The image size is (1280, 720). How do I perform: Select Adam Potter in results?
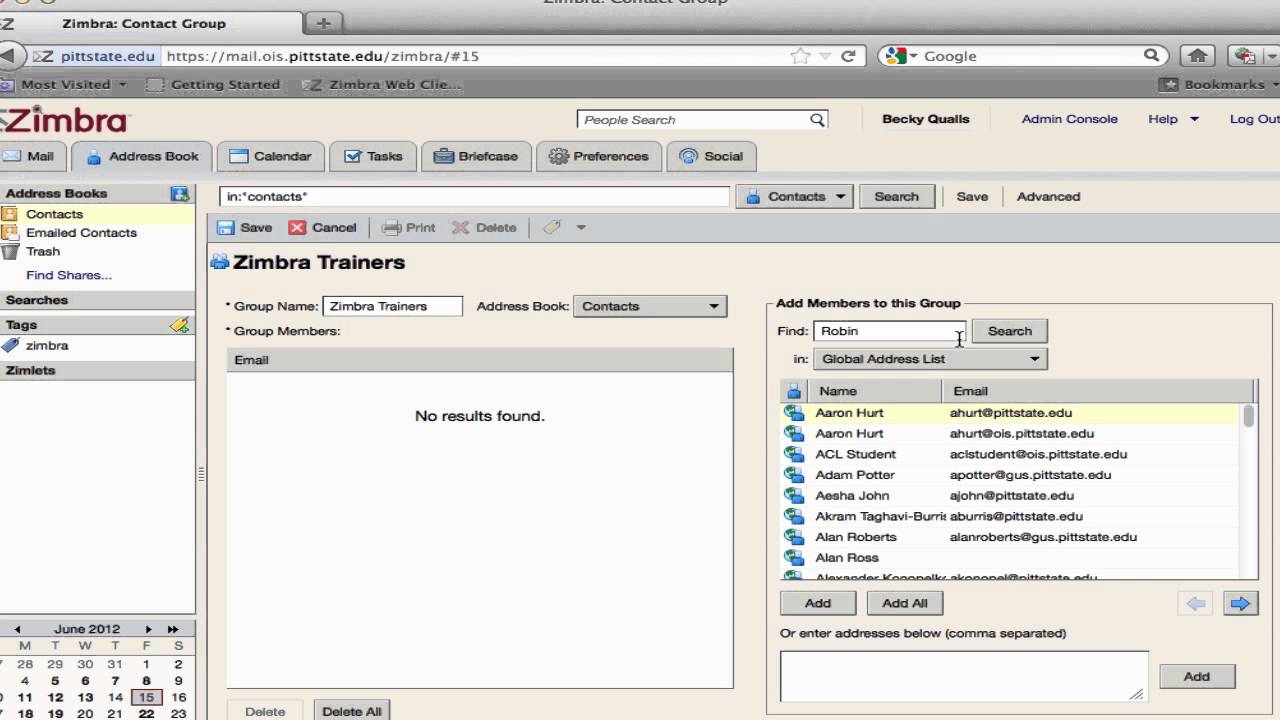click(1010, 475)
